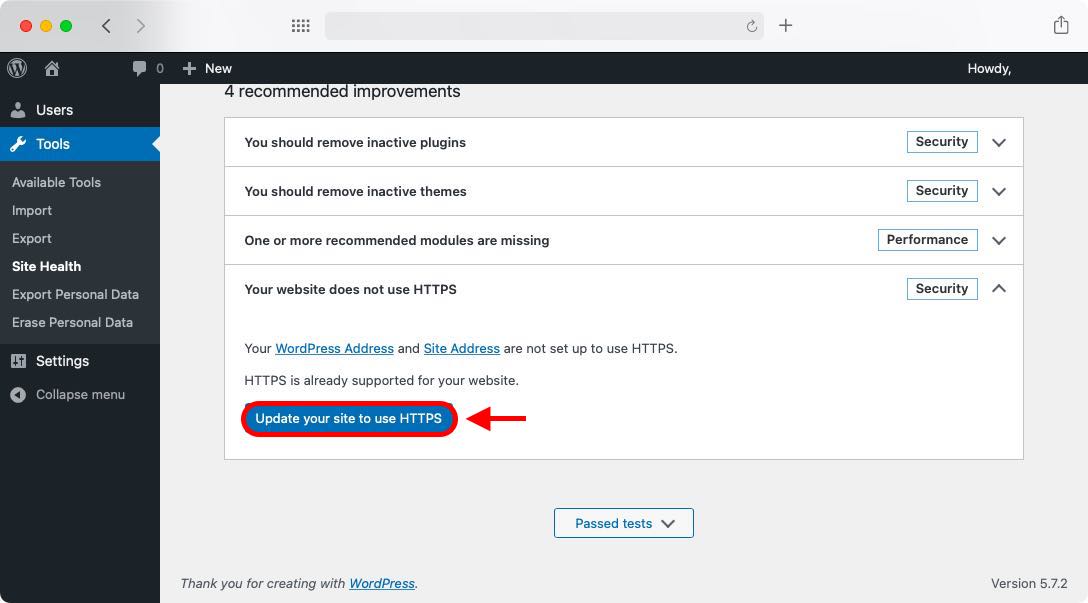
Task: Select Site Health in the Tools menu
Action: 44,266
